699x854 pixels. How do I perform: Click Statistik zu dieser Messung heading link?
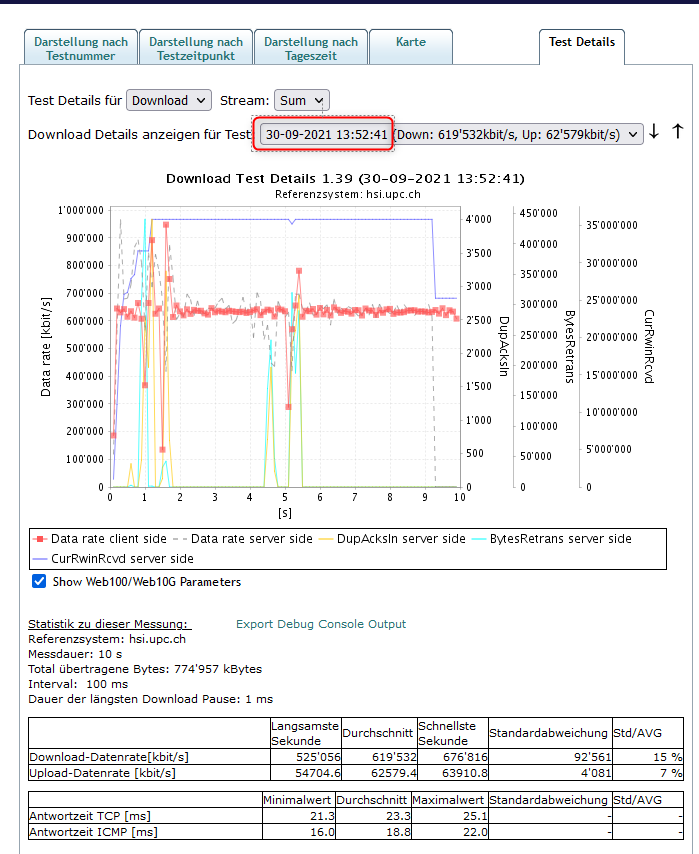pyautogui.click(x=108, y=624)
